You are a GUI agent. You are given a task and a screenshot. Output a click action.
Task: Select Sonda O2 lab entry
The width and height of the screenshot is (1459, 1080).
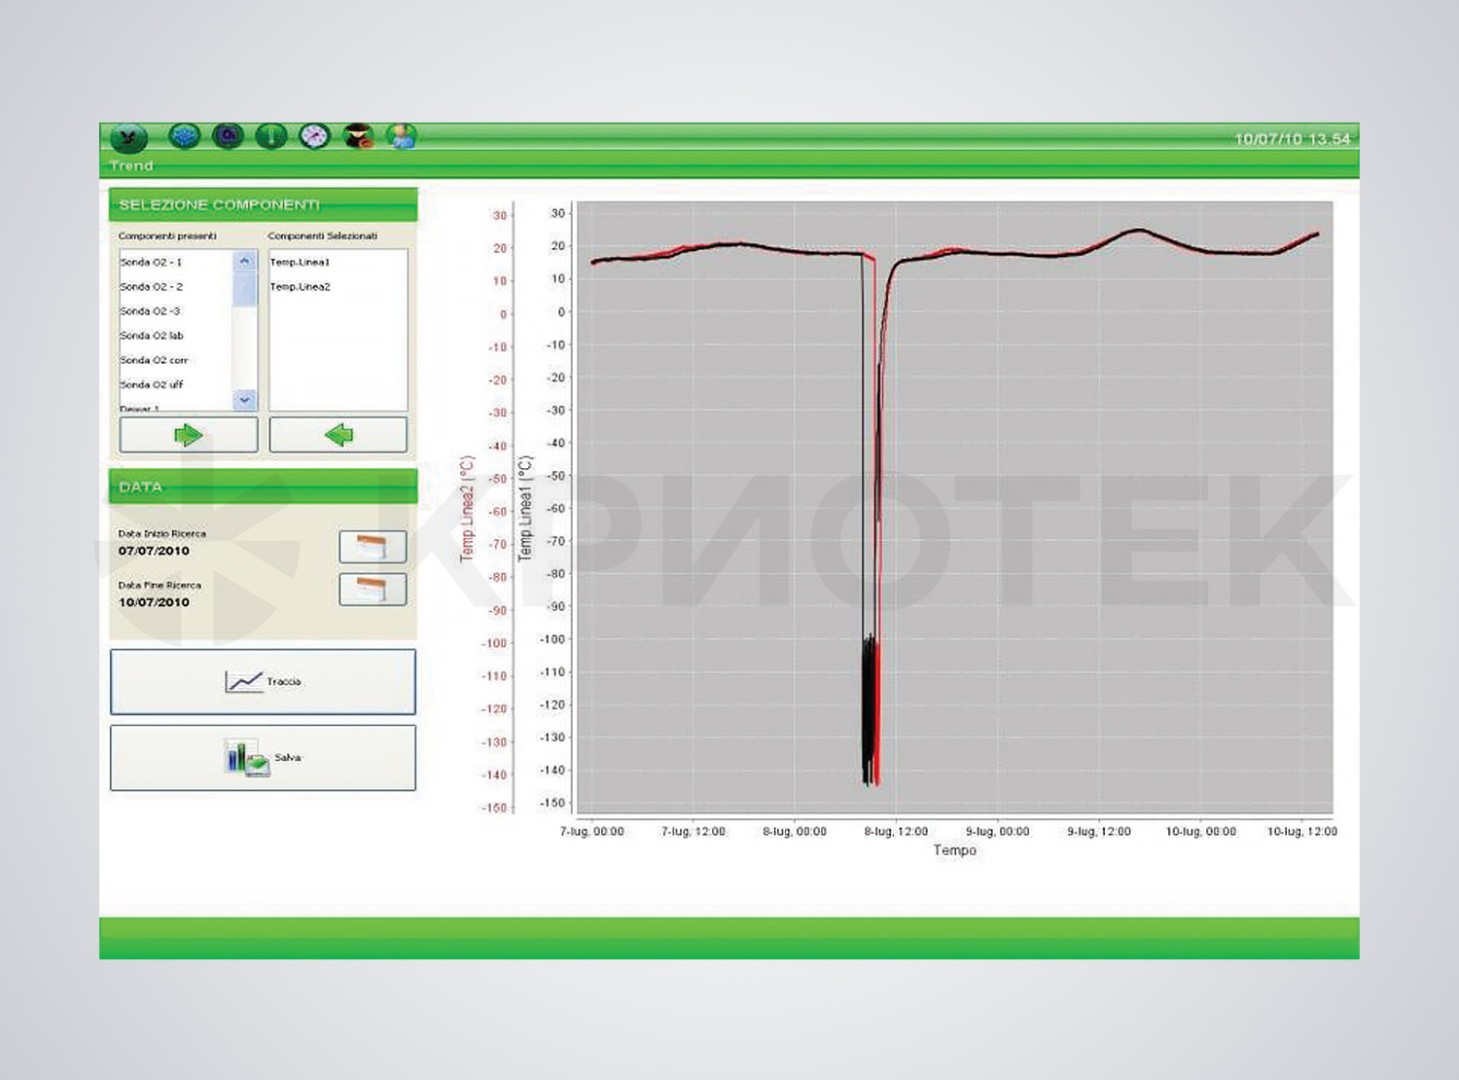coord(151,336)
